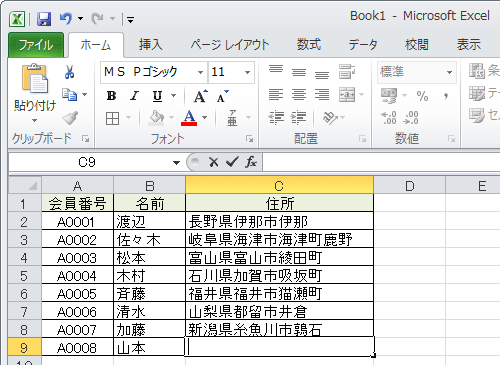
Task: Align text left in the cell
Action: 276,95
